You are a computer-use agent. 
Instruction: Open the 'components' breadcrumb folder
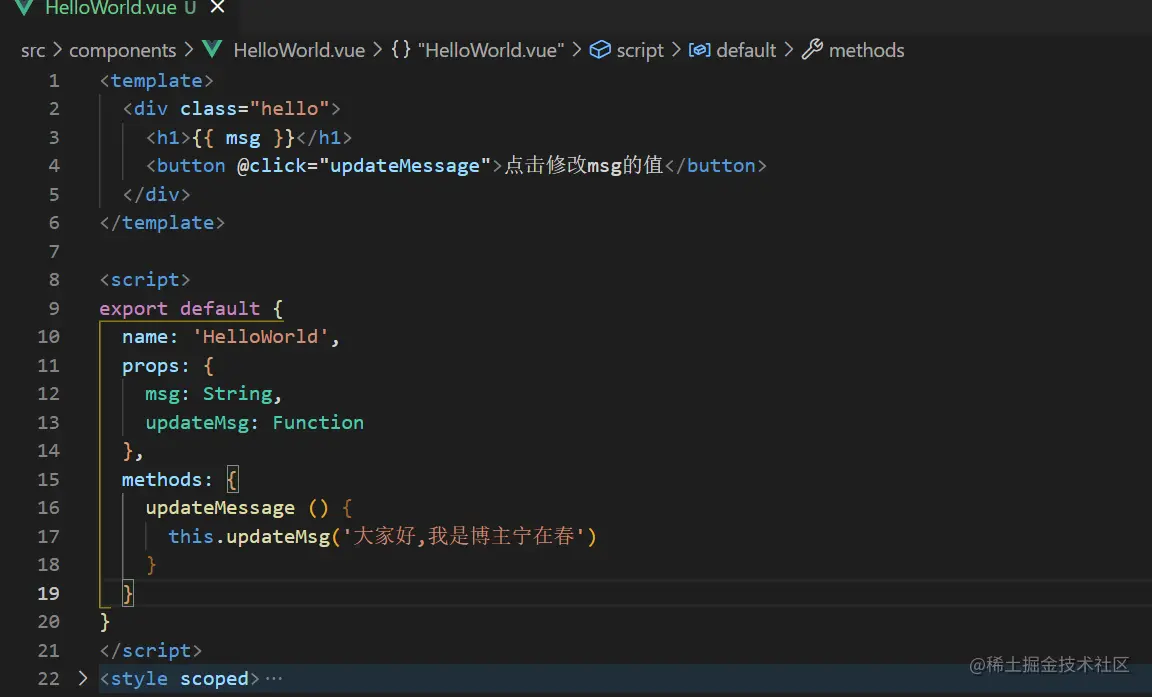123,50
